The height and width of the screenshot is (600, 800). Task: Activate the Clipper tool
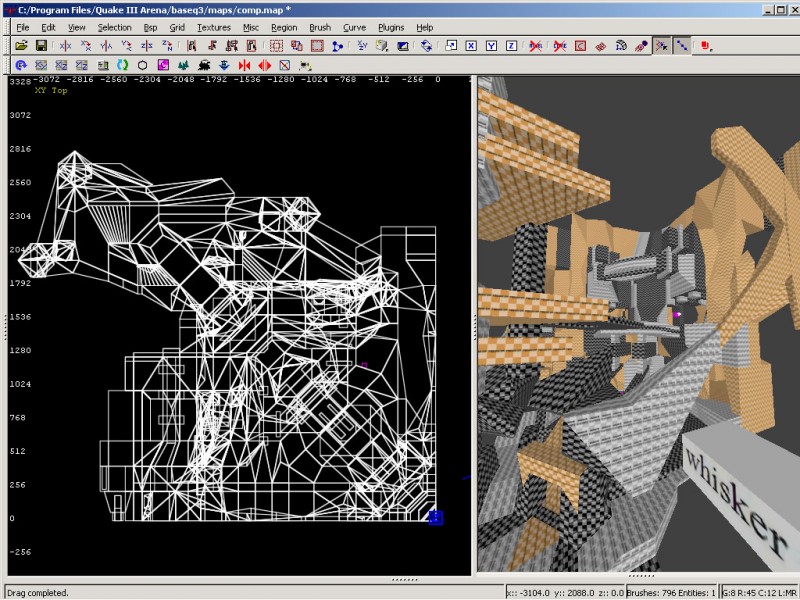click(337, 46)
